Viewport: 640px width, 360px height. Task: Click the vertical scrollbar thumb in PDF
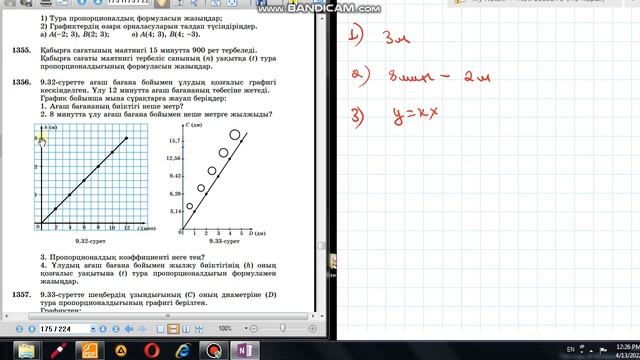coord(322,246)
